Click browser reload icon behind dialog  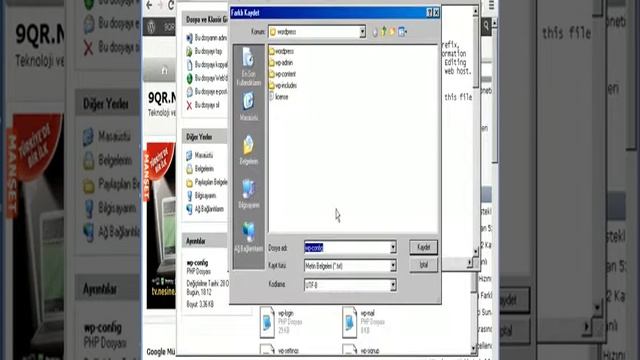click(171, 5)
